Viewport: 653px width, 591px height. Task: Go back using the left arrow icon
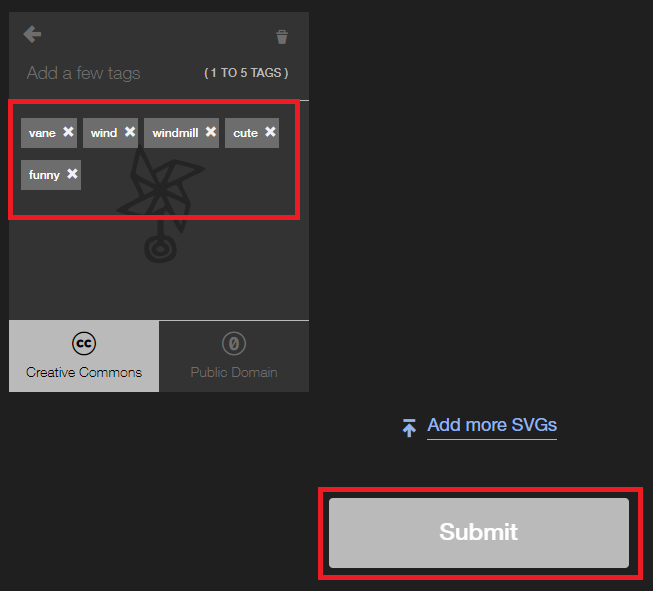(x=32, y=34)
